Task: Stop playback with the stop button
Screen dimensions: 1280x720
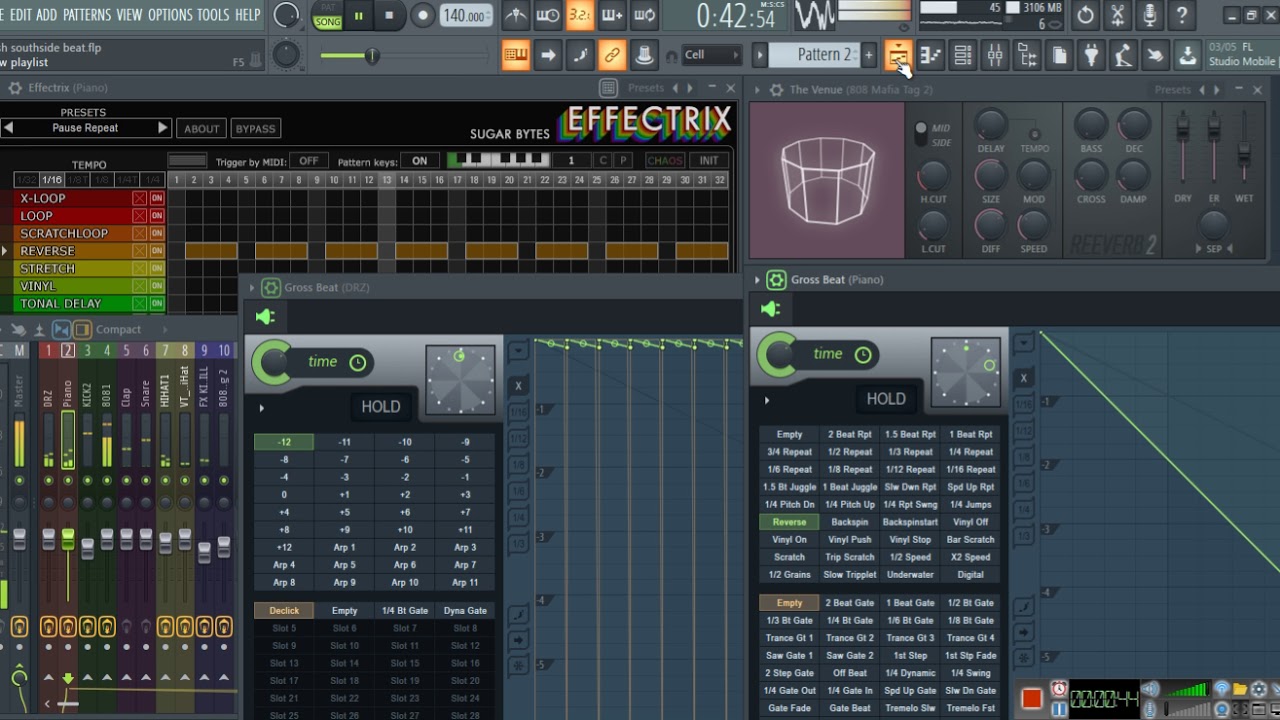Action: (x=390, y=15)
